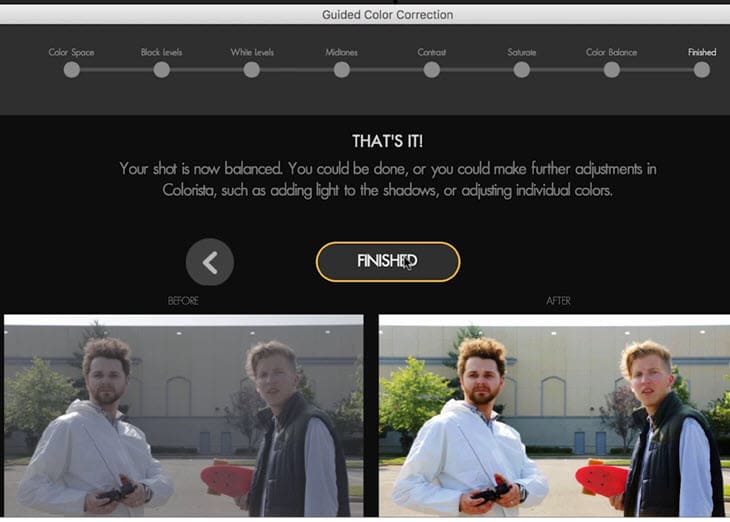The width and height of the screenshot is (730, 522).
Task: Click the Contrast step label
Action: tap(432, 52)
